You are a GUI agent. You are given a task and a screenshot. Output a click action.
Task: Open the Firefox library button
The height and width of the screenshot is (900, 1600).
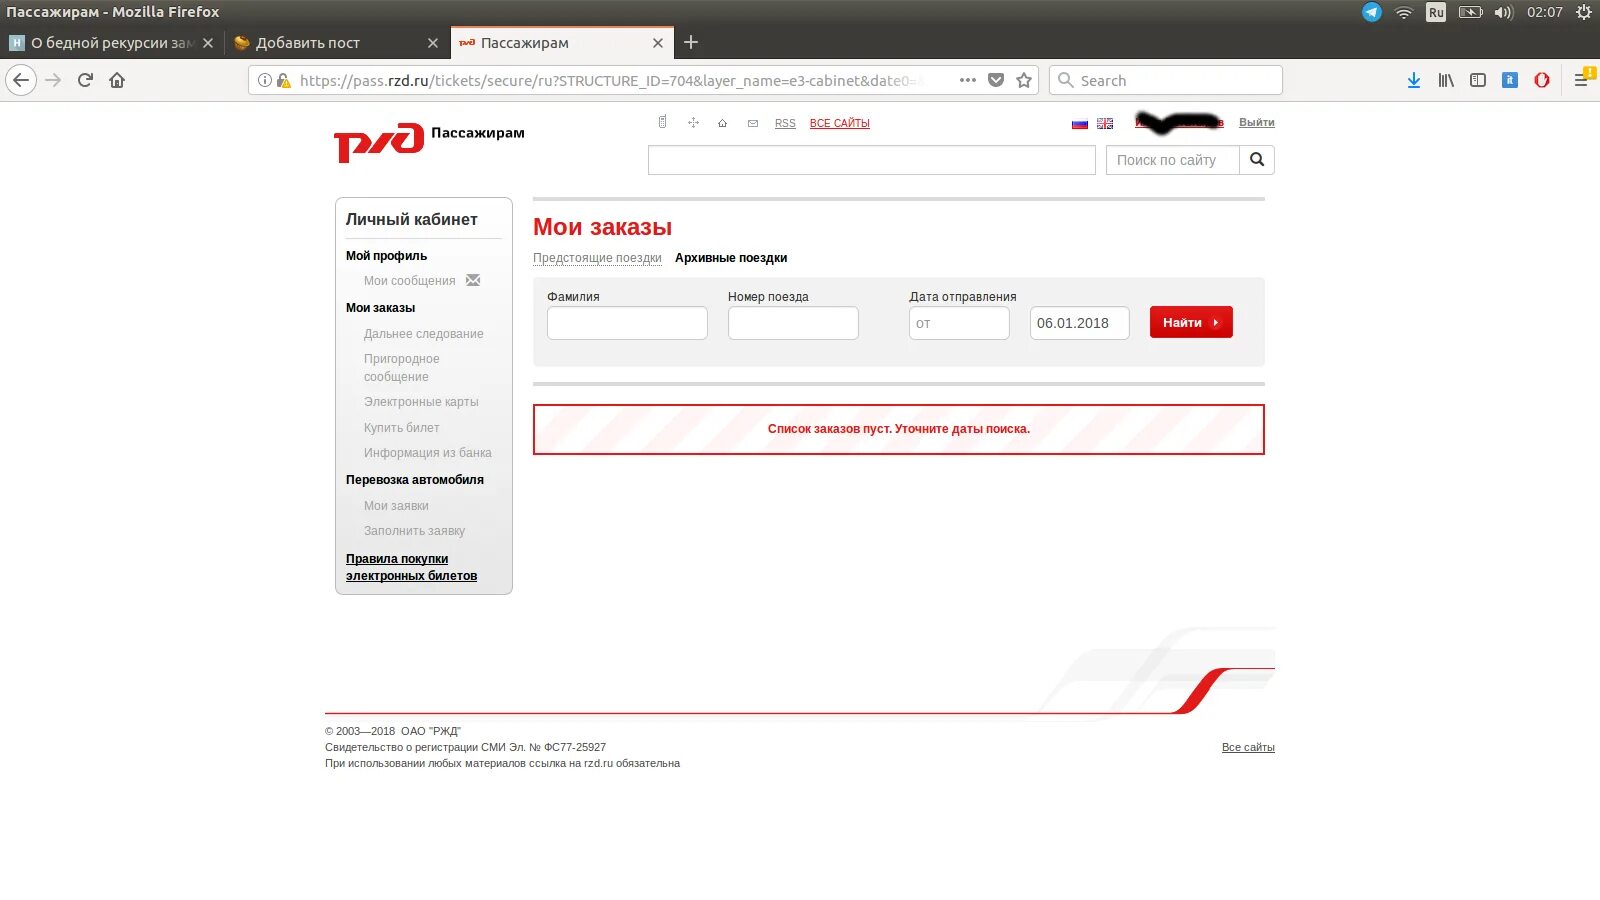(x=1446, y=80)
